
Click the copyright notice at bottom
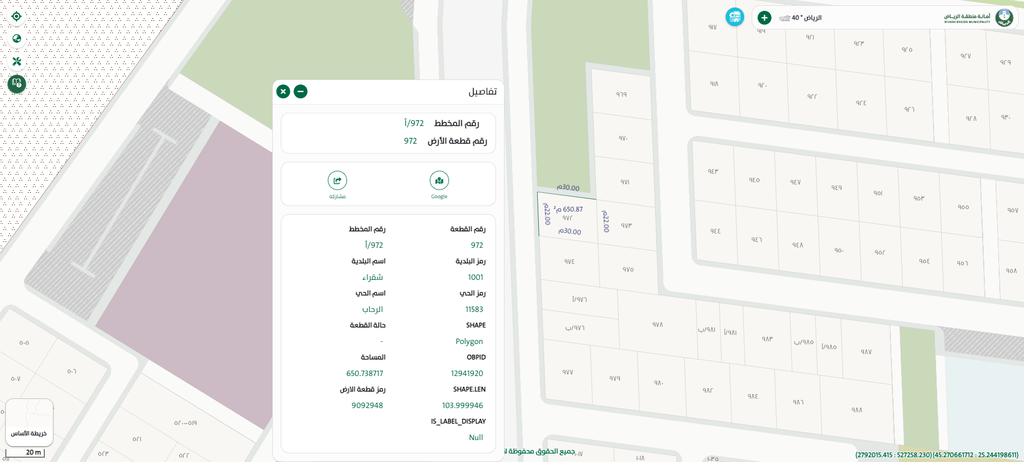540,452
